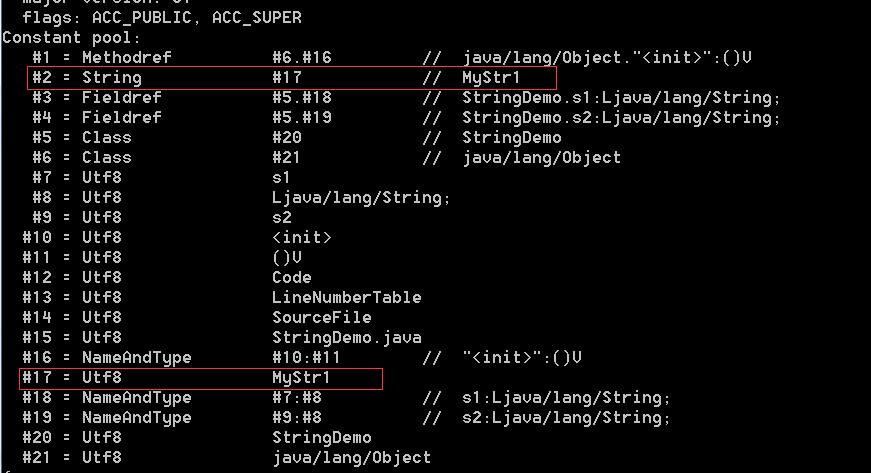Image resolution: width=871 pixels, height=473 pixels.
Task: Click the <init> value on line #10
Action: (x=302, y=238)
